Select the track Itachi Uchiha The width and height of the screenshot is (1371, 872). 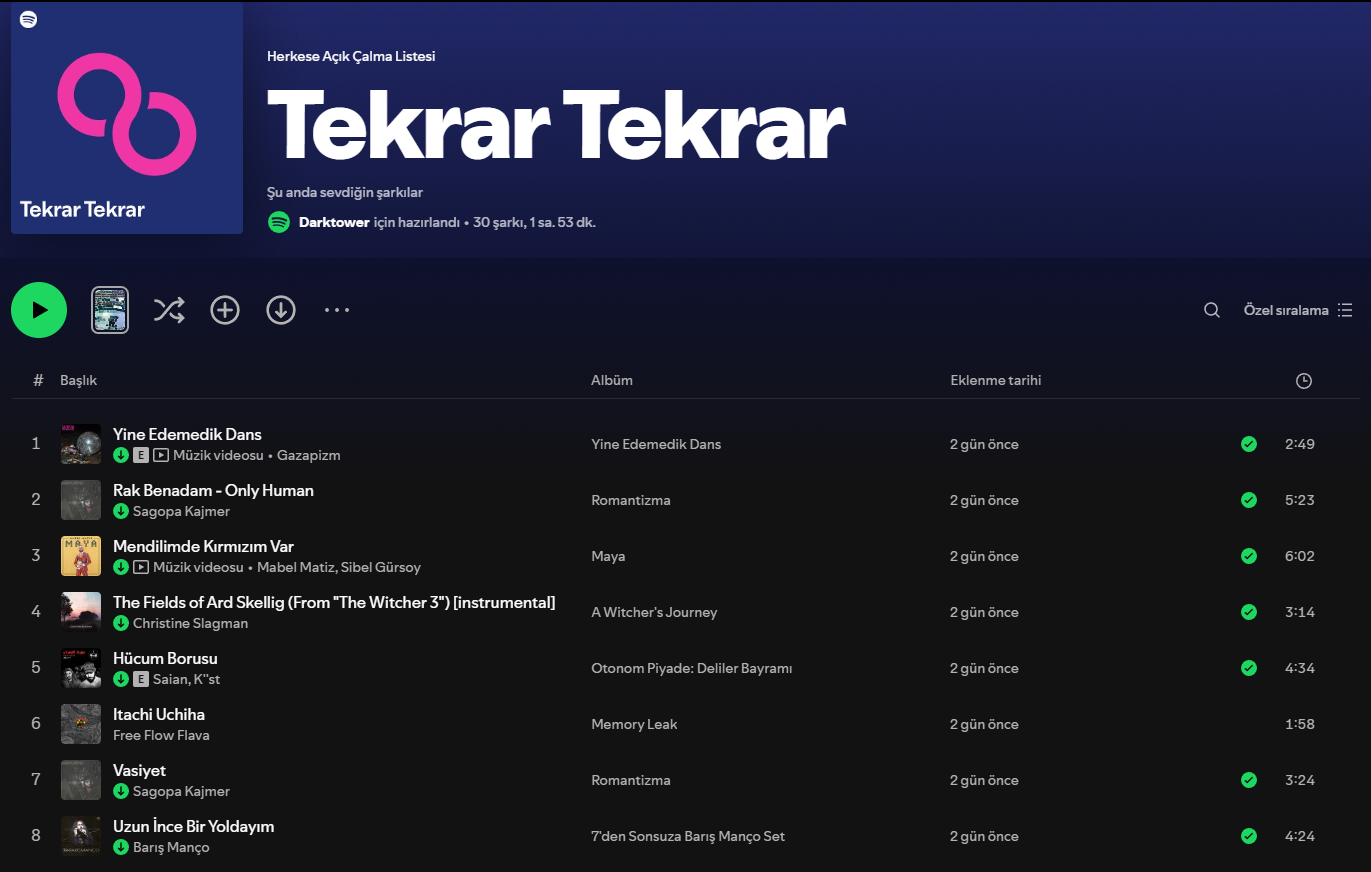pos(159,714)
